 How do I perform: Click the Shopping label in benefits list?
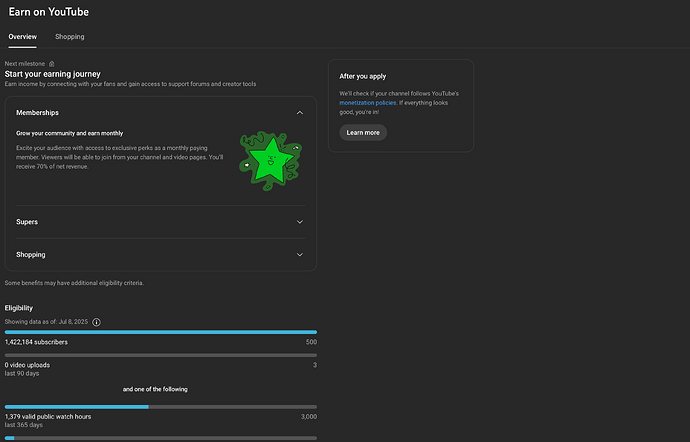pos(31,255)
